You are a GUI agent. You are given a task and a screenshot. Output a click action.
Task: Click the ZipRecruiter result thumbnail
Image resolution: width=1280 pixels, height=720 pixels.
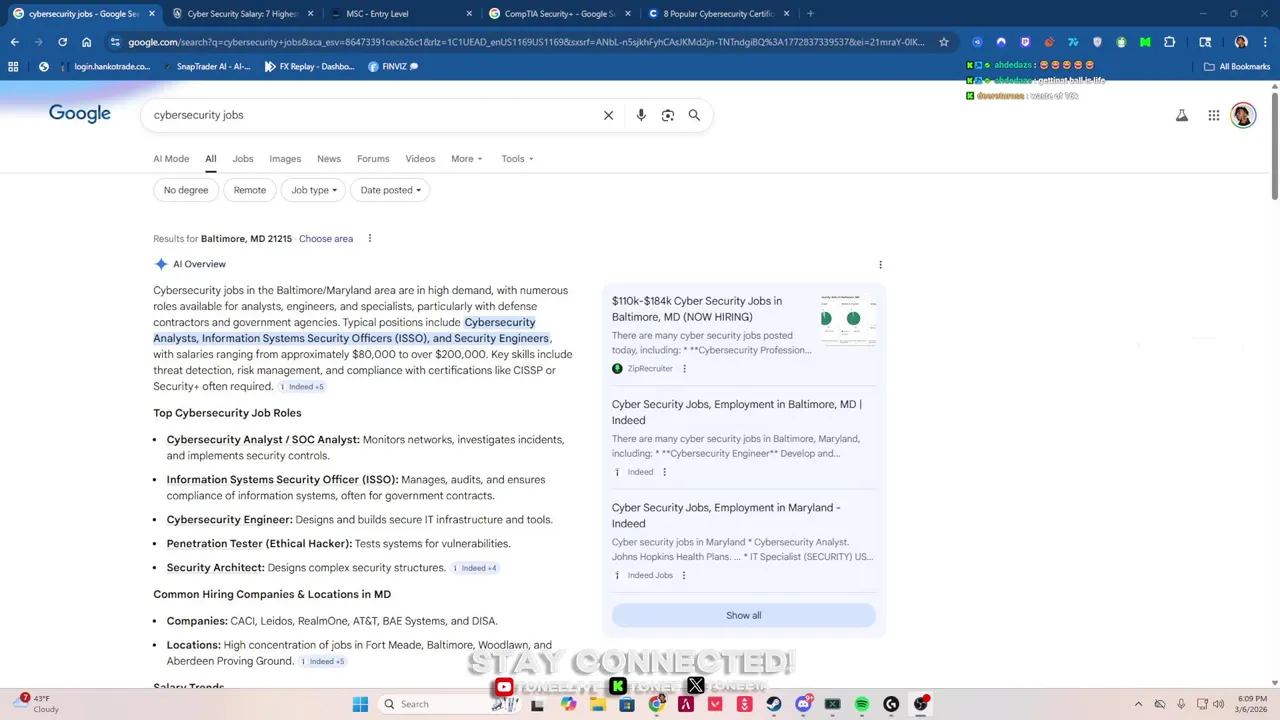pos(848,320)
